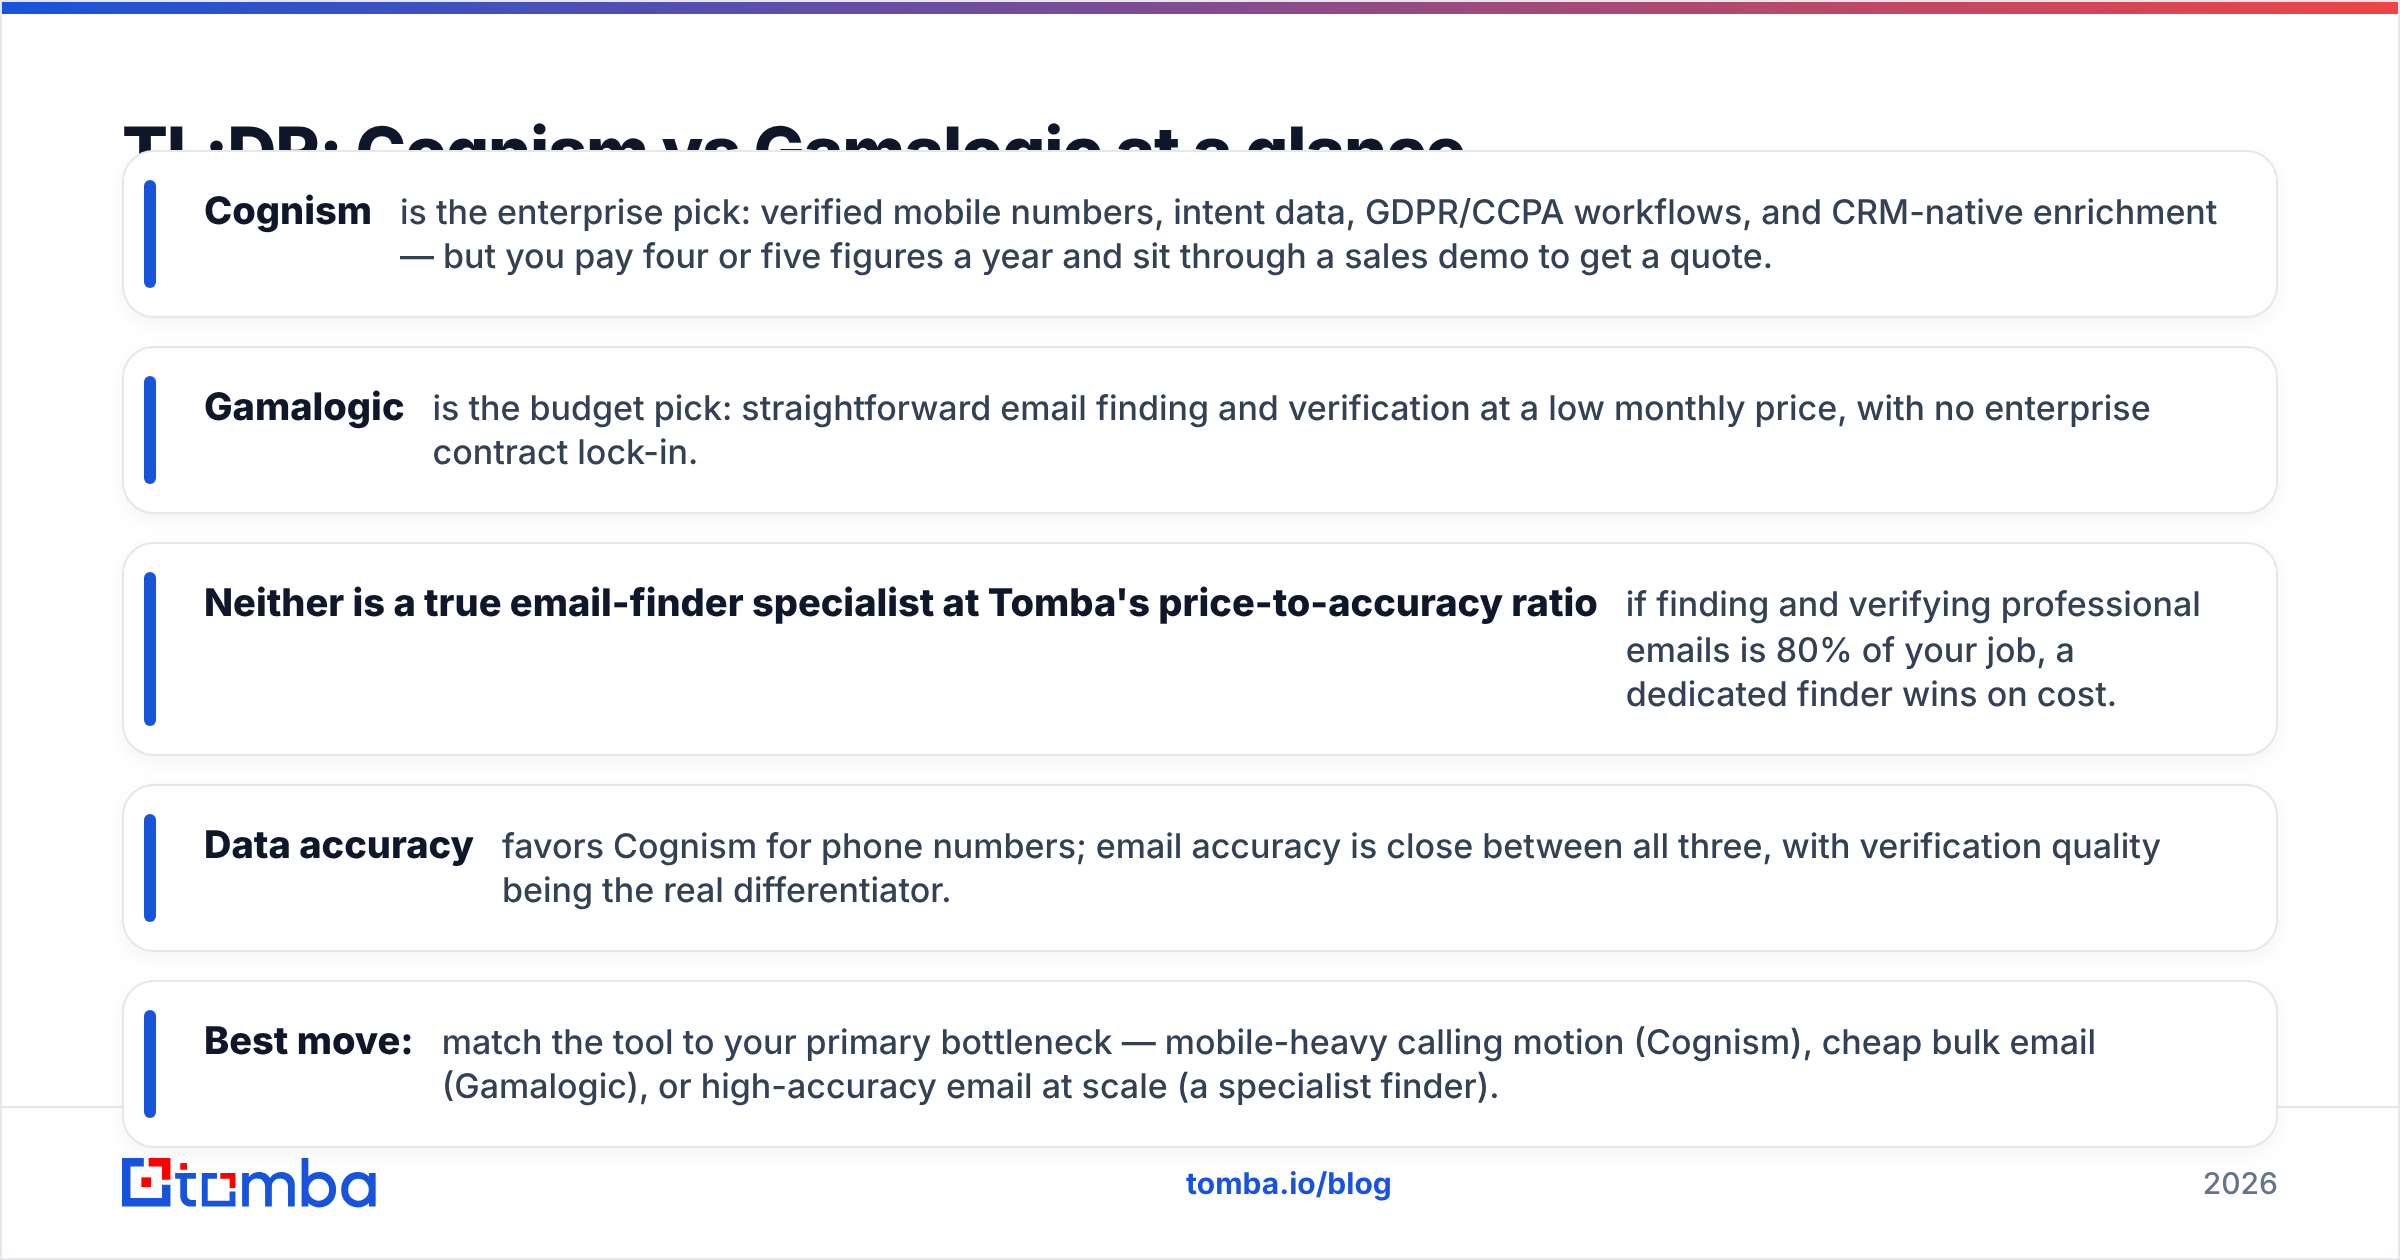Select the Gamalogic heading text
The width and height of the screenshot is (2400, 1260).
click(x=303, y=408)
